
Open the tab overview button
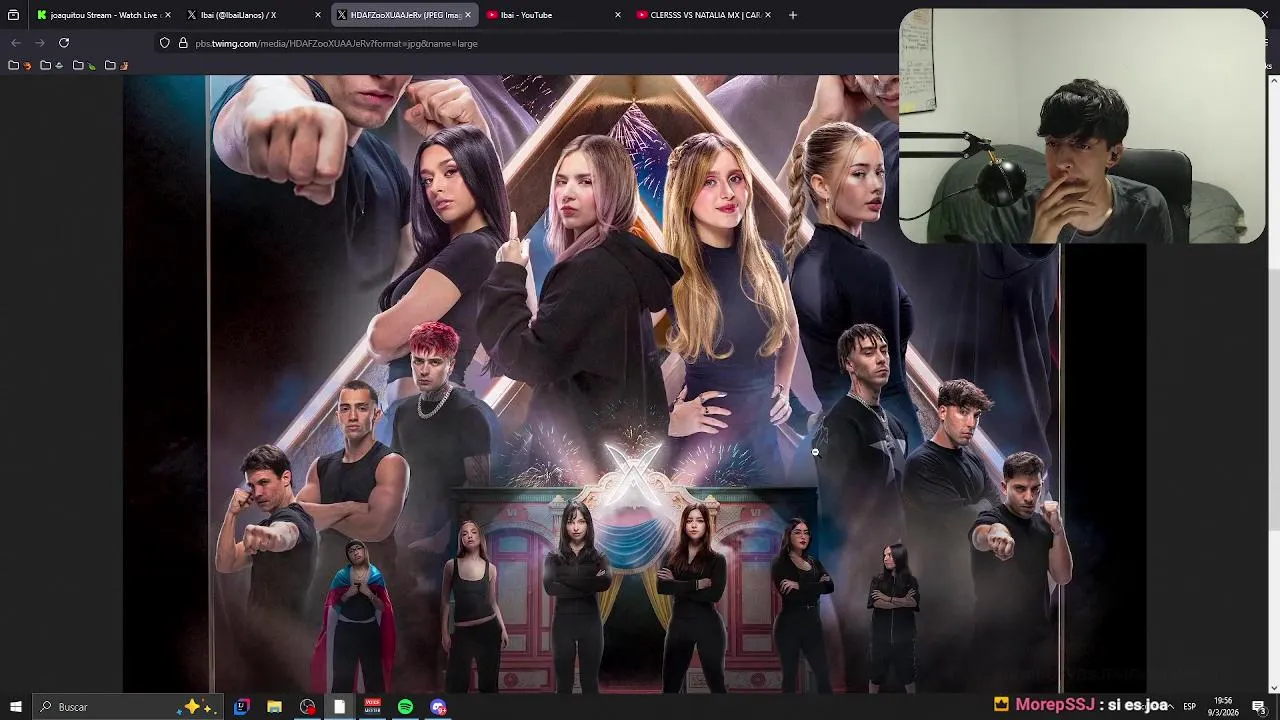[x=13, y=15]
